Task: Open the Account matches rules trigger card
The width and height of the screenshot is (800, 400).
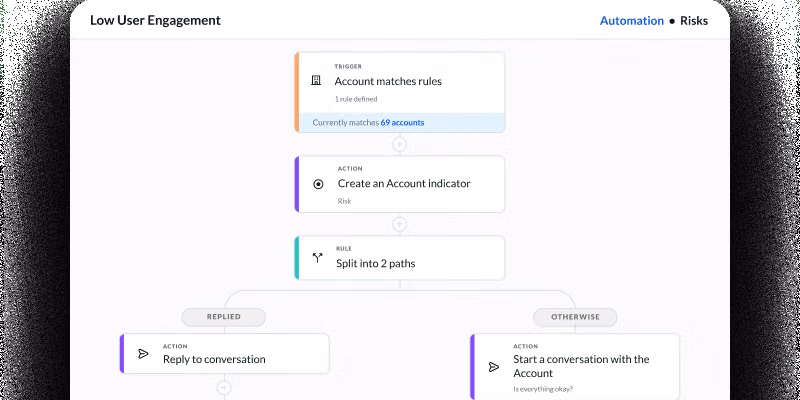Action: pos(388,81)
